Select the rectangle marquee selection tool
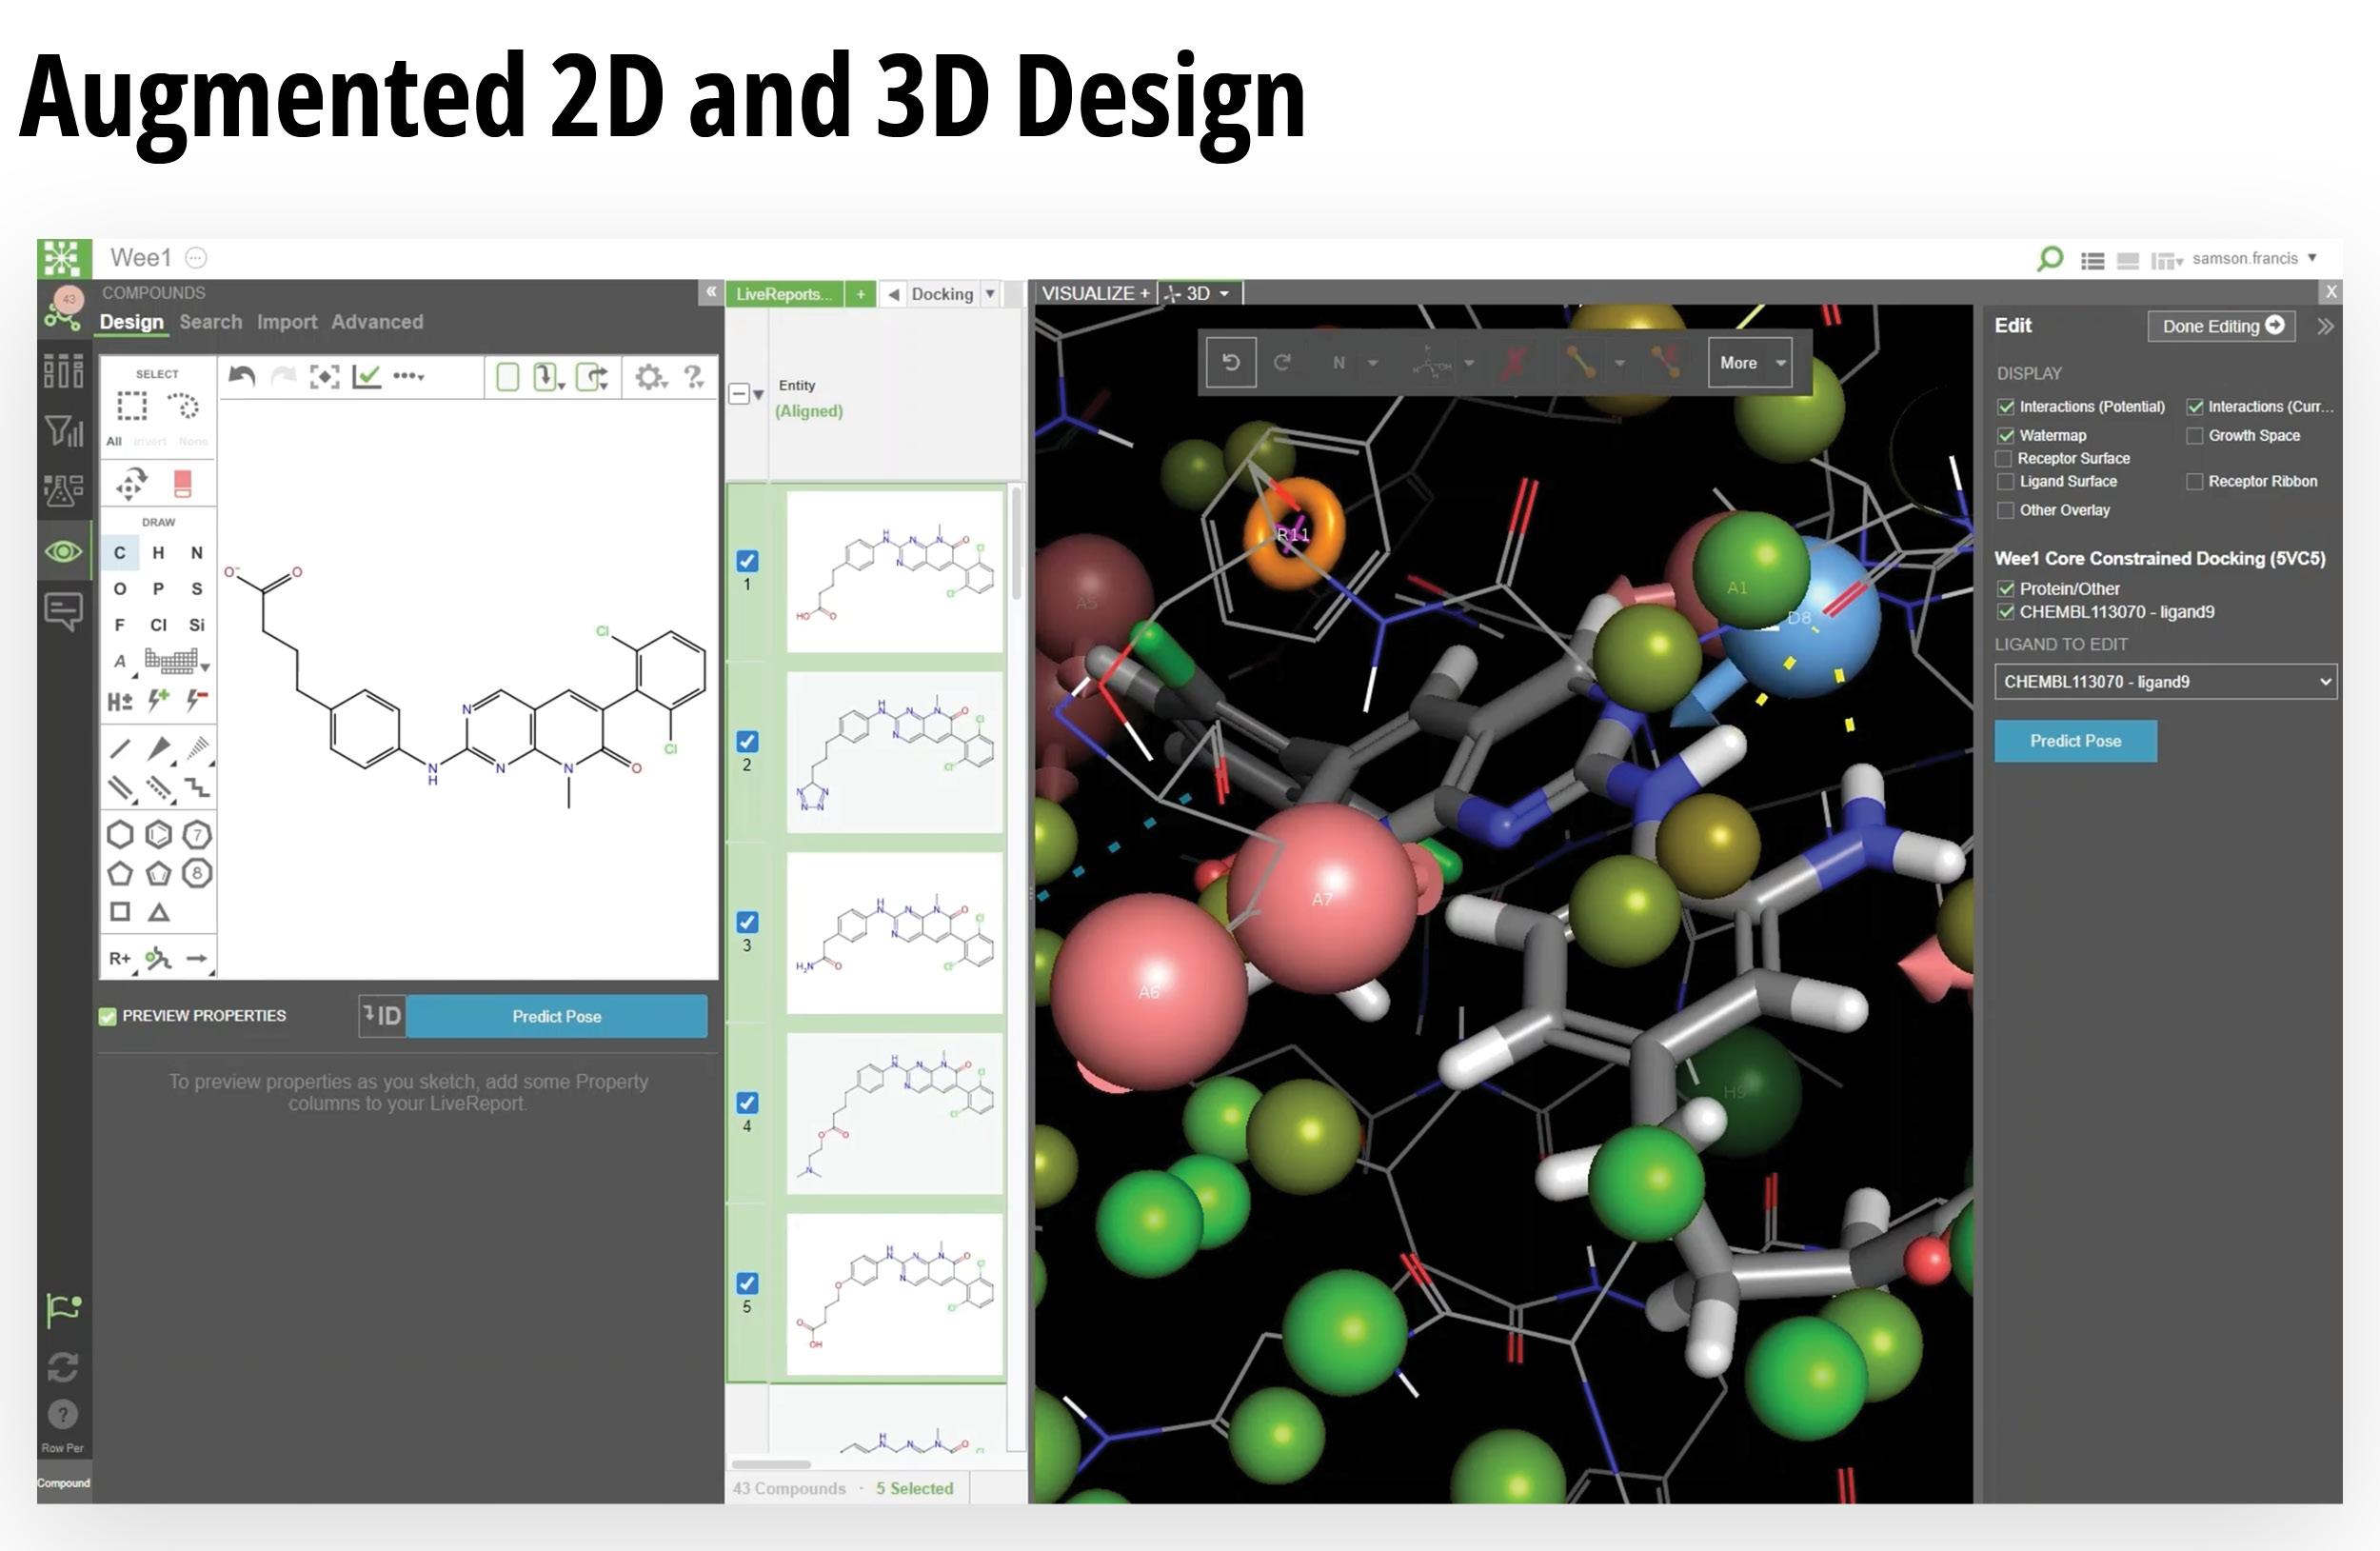The width and height of the screenshot is (2380, 1551). (x=131, y=405)
